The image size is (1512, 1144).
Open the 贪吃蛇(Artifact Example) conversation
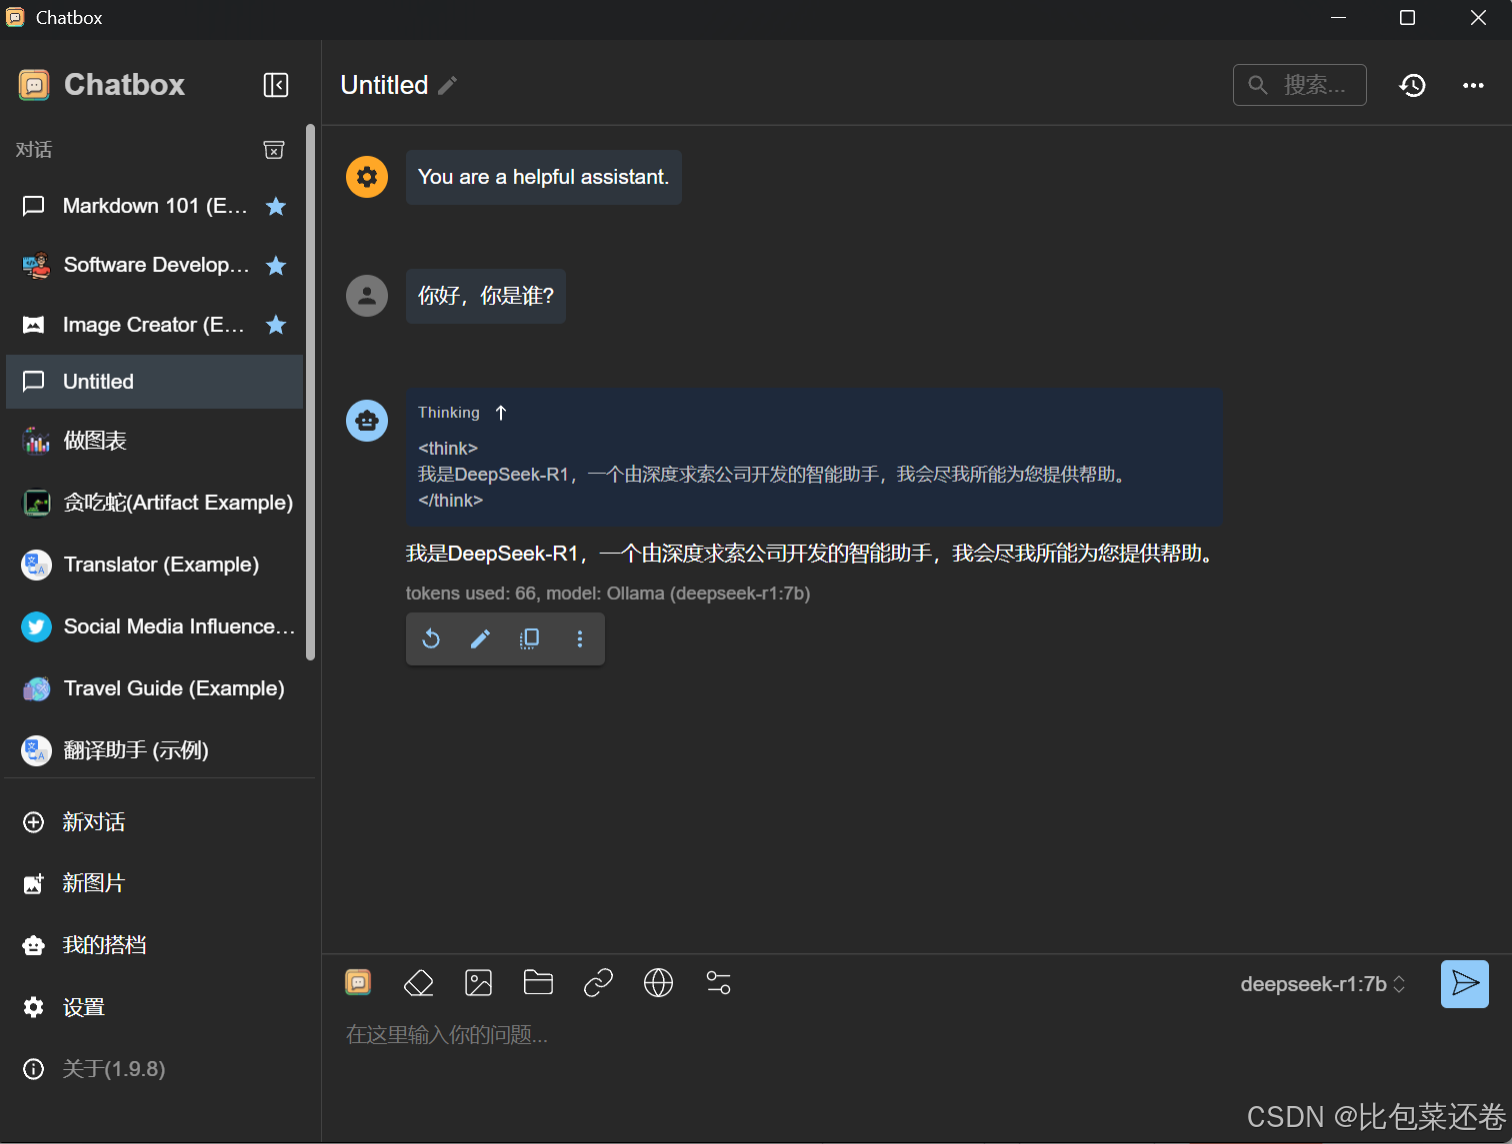click(154, 502)
